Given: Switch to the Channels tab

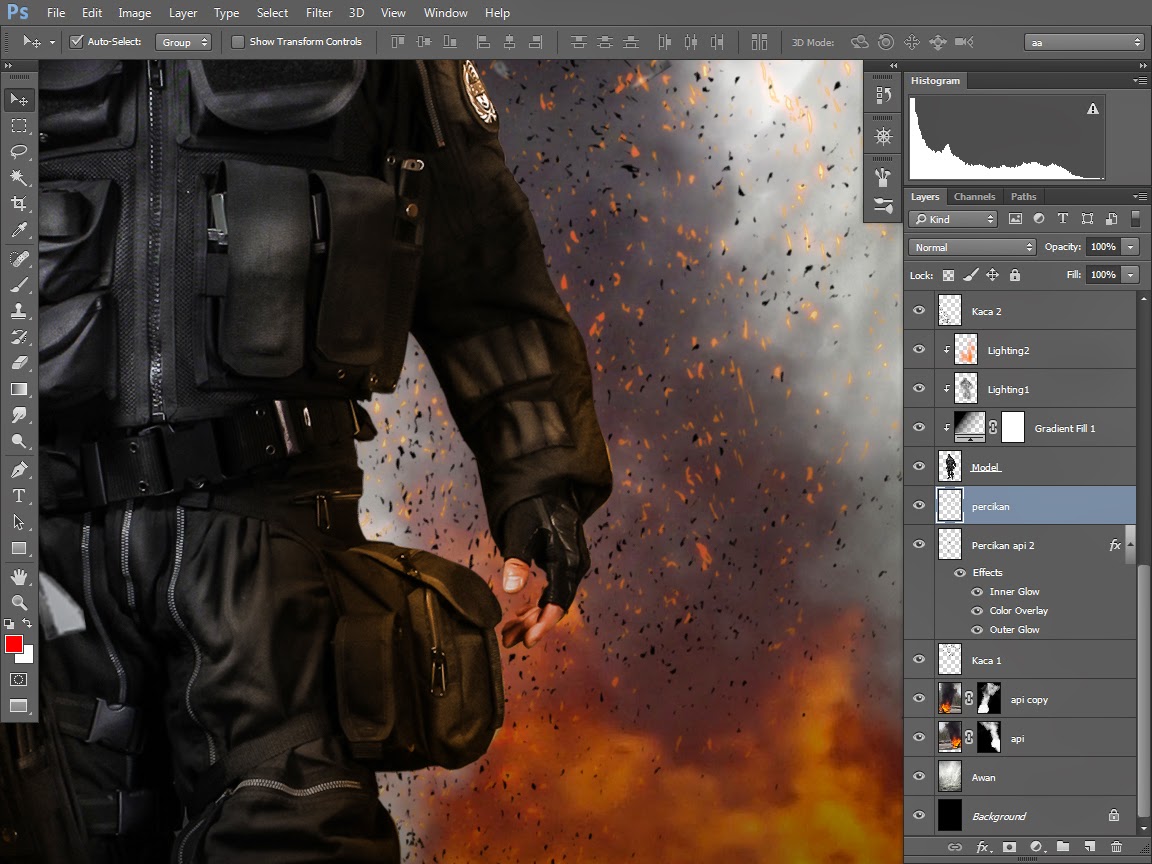Looking at the screenshot, I should click(974, 197).
